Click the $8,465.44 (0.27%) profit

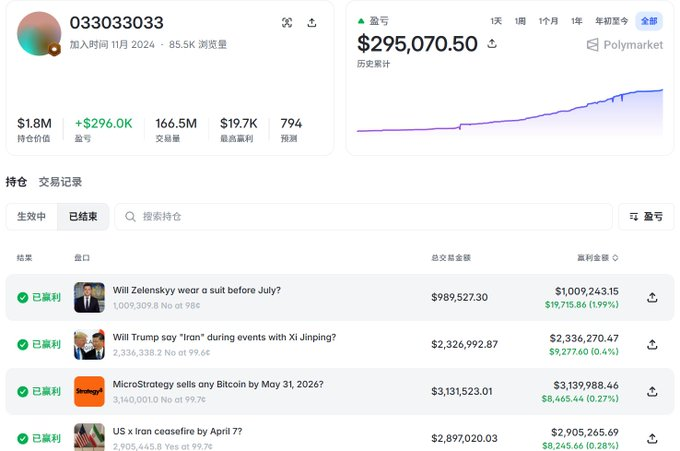(x=580, y=399)
